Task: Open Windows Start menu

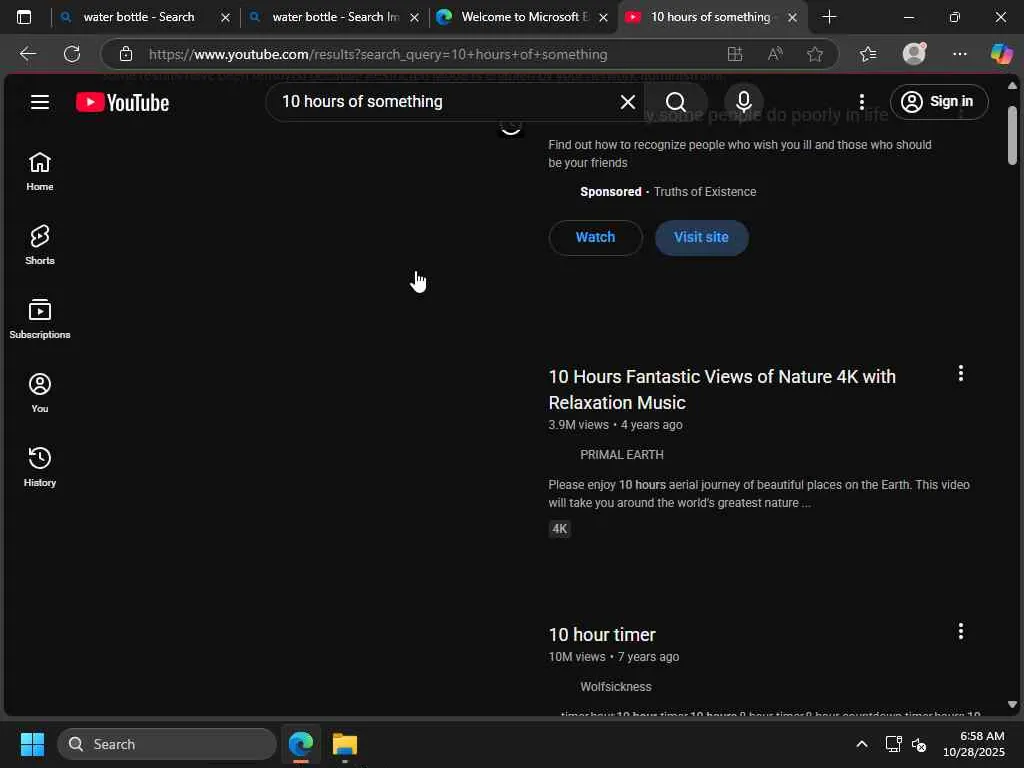Action: point(32,744)
